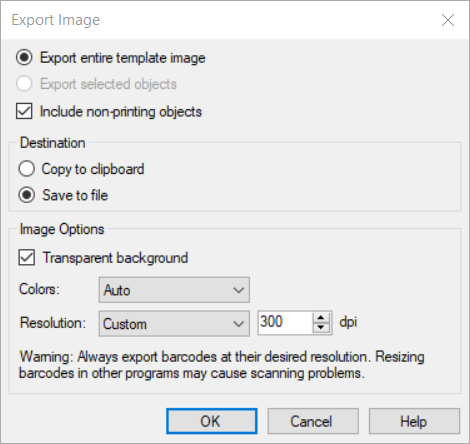Open the Colors dropdown set to Auto
470x444 pixels.
coord(174,290)
